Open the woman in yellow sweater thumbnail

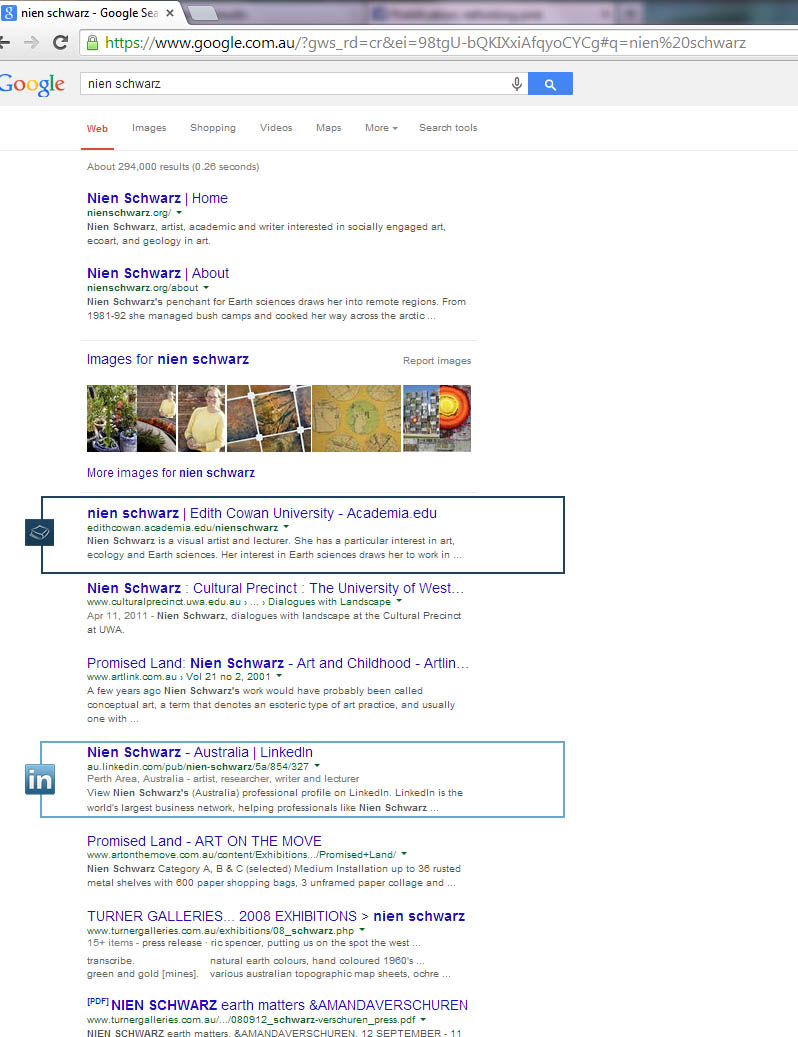click(x=202, y=419)
